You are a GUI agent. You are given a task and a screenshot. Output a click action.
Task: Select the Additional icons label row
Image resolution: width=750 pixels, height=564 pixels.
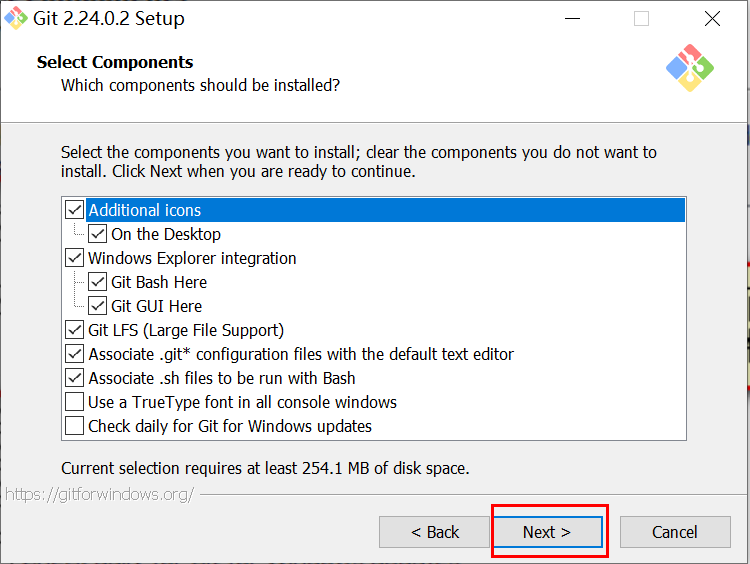[x=145, y=210]
